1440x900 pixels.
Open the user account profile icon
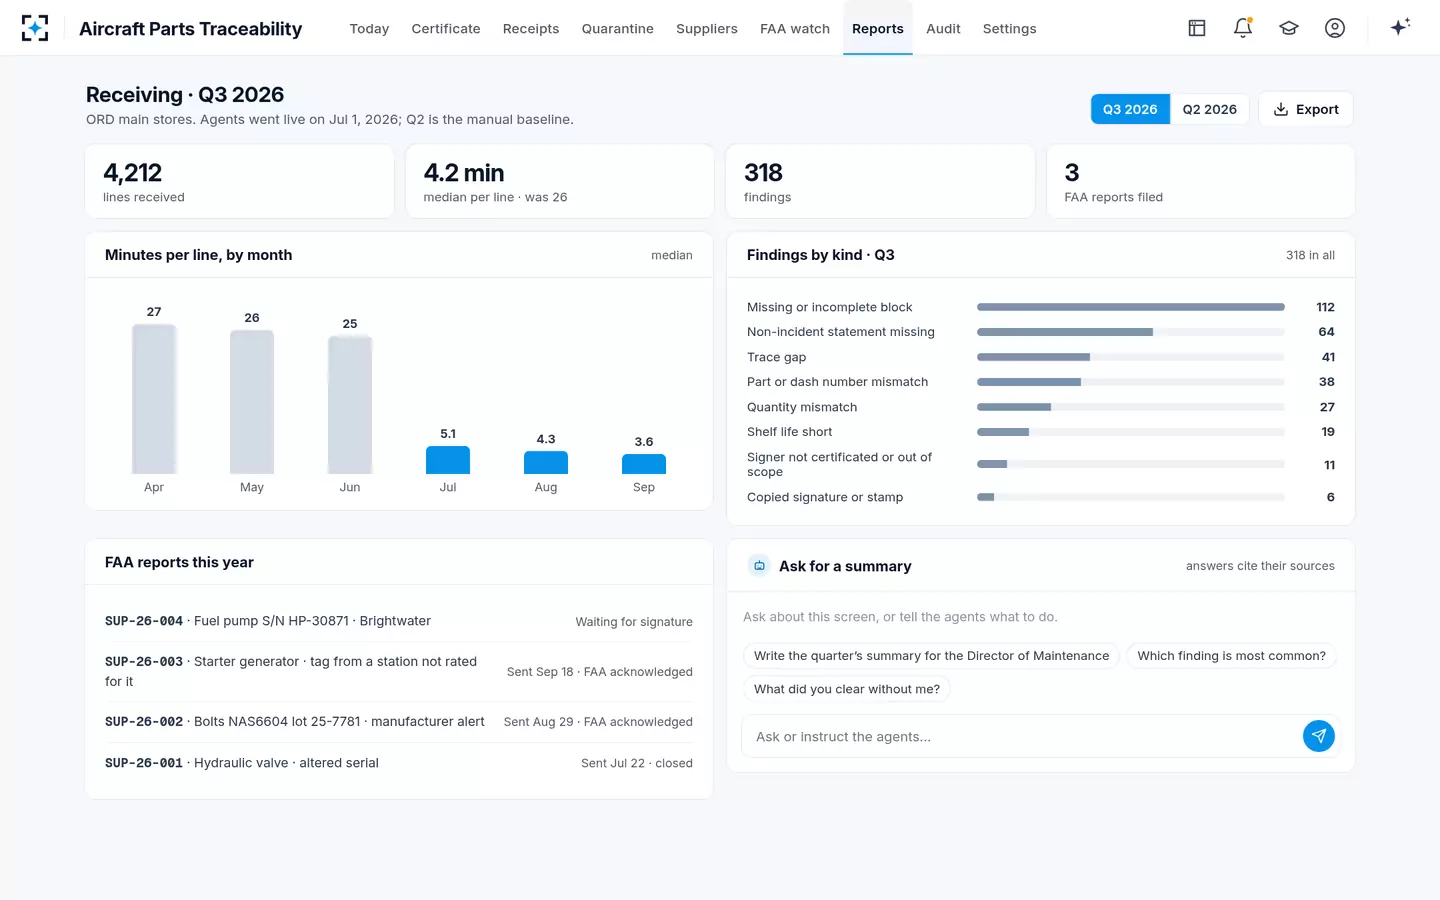click(1335, 28)
